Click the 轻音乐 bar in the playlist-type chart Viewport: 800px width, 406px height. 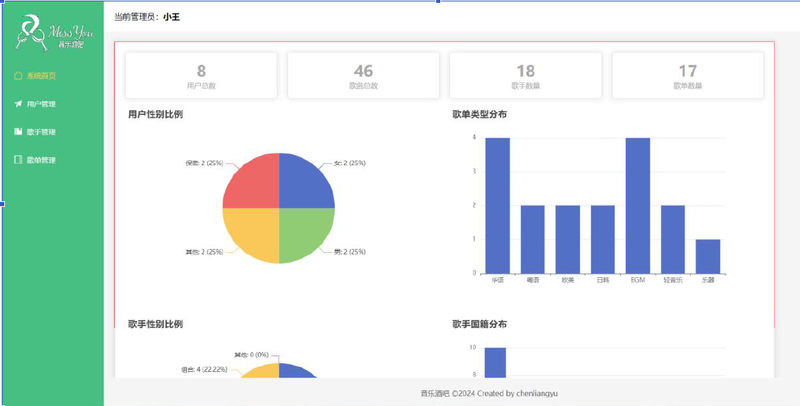673,239
